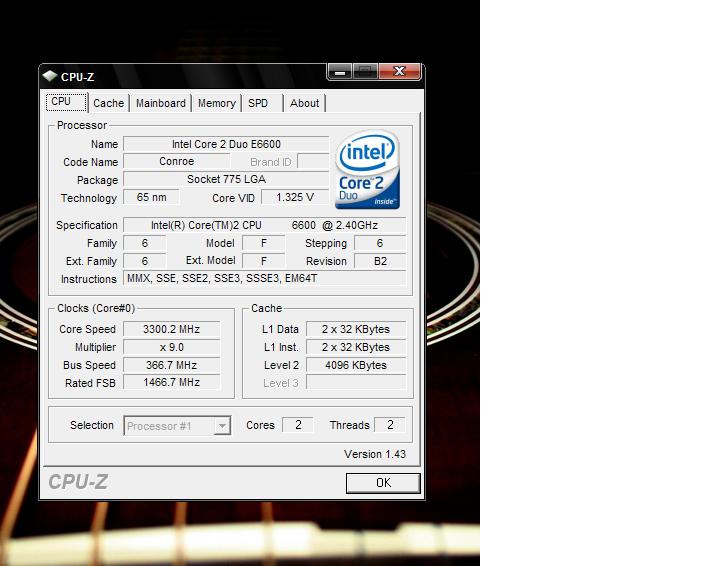The width and height of the screenshot is (720, 566).
Task: Click the Rated FSB value 1466.7 MHz
Action: 172,382
